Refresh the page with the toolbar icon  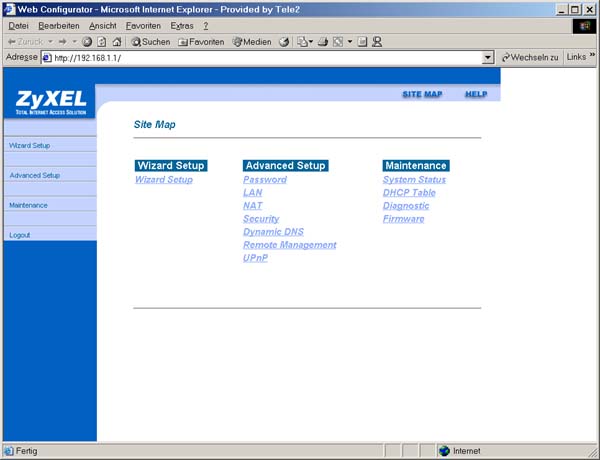tap(102, 42)
